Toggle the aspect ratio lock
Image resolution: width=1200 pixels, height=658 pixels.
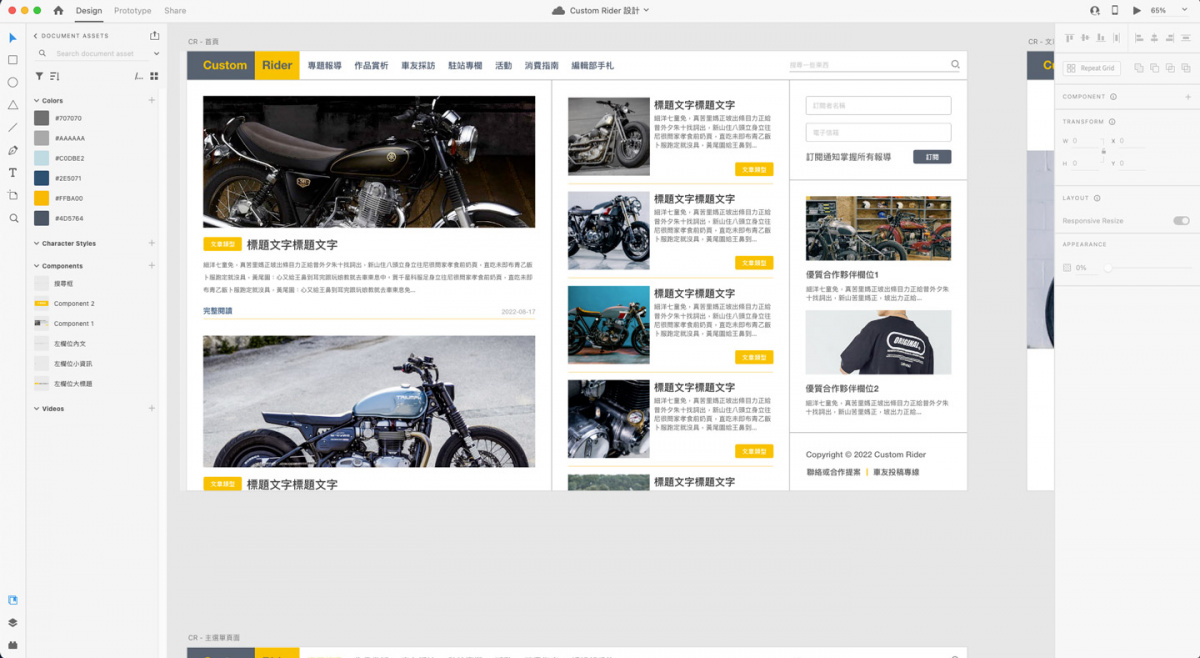tap(1103, 151)
